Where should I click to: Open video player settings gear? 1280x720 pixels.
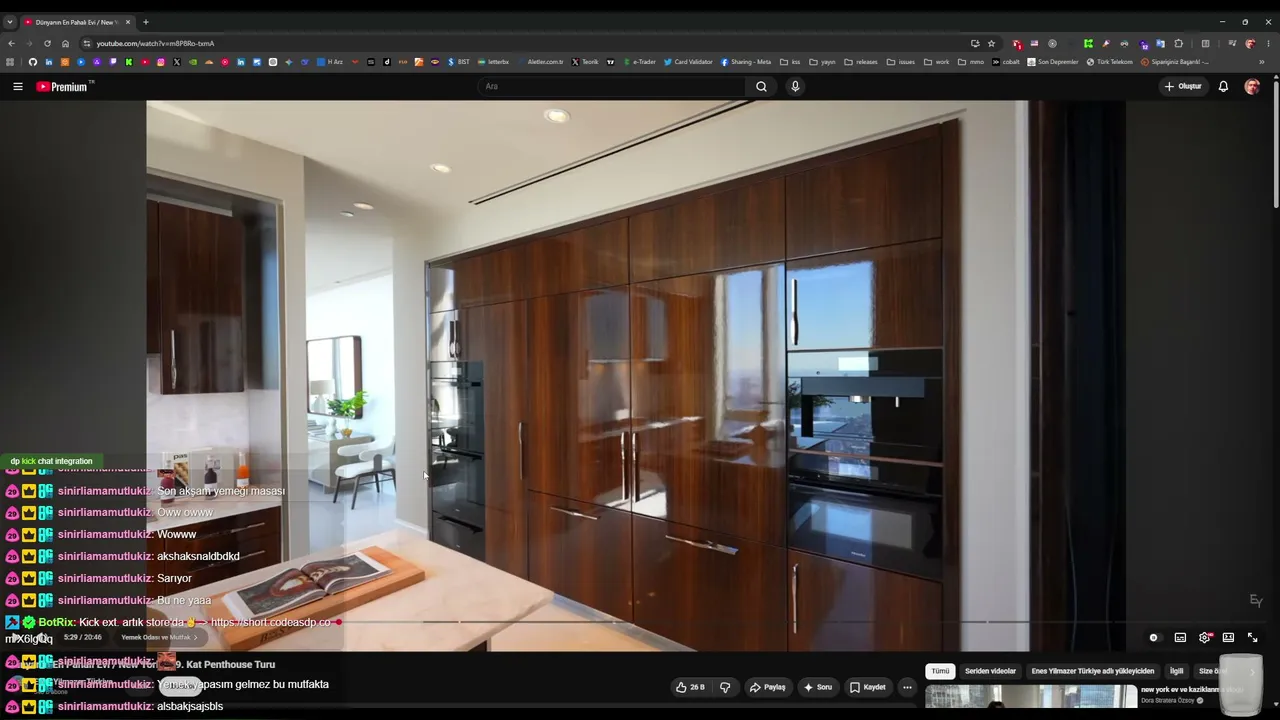1205,637
